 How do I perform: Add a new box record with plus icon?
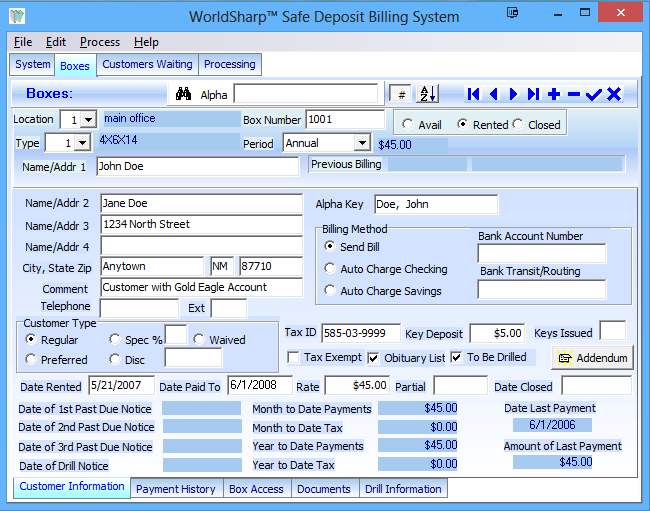554,94
